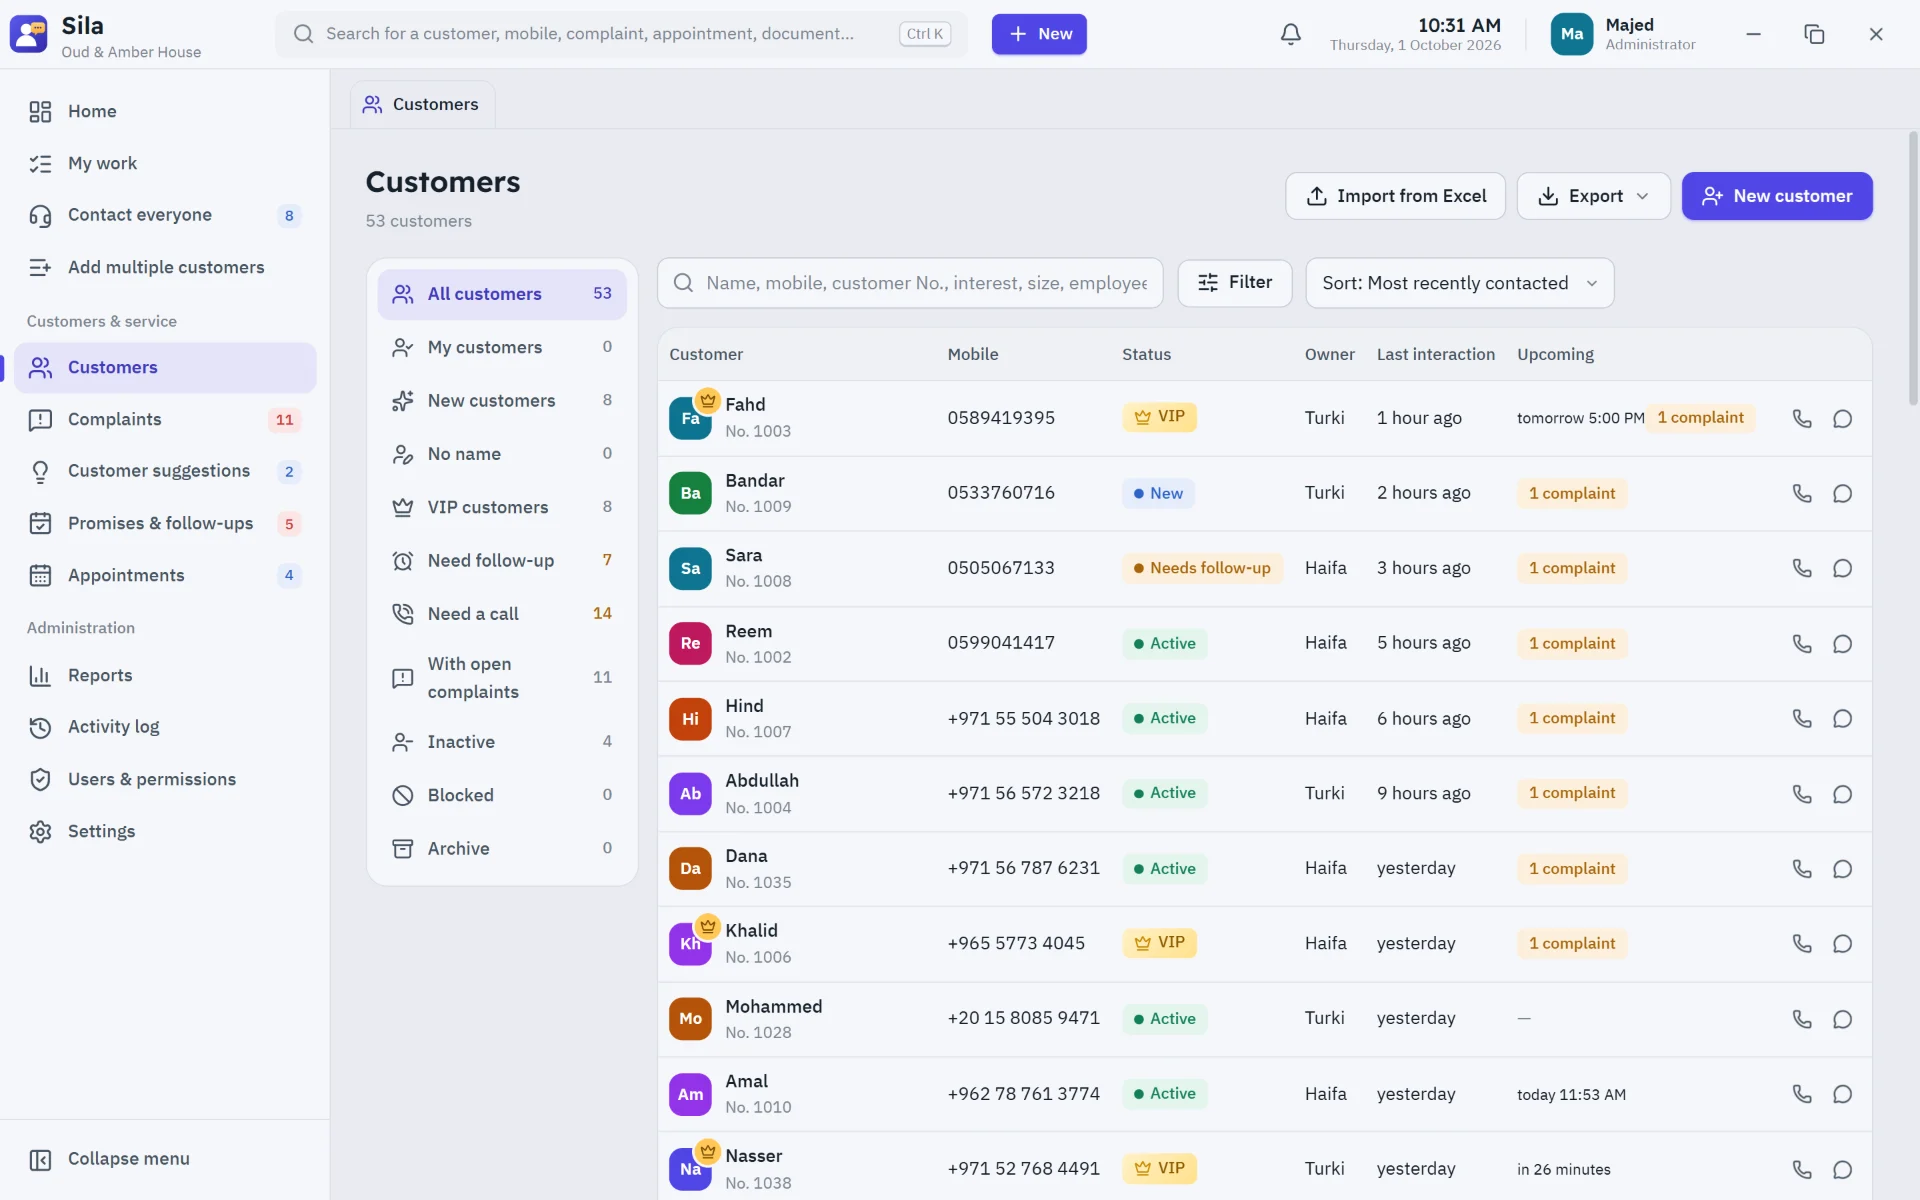Create a New customer
The image size is (1920, 1200).
[x=1777, y=196]
